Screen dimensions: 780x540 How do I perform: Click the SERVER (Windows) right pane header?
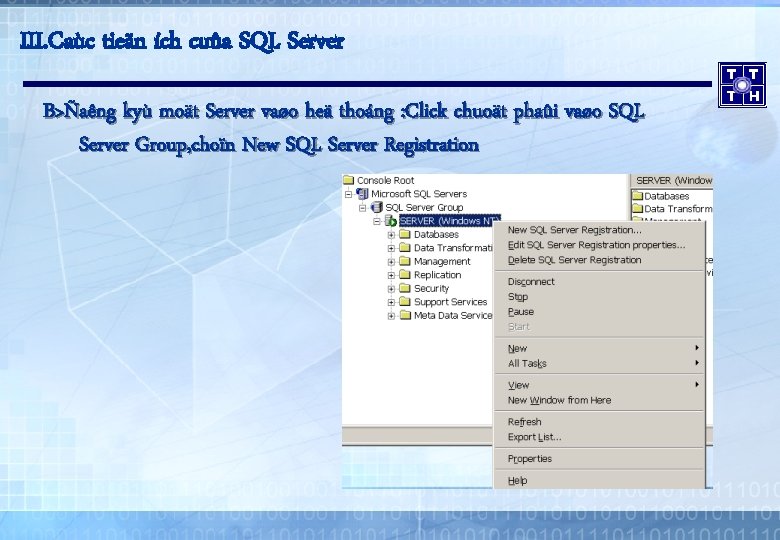click(672, 180)
